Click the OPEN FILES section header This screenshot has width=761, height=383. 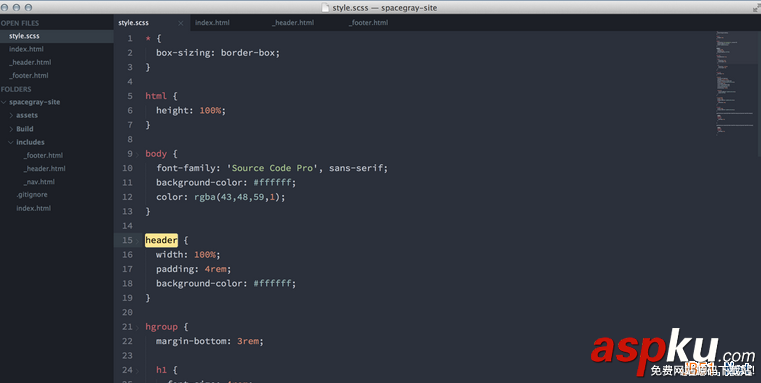point(20,23)
